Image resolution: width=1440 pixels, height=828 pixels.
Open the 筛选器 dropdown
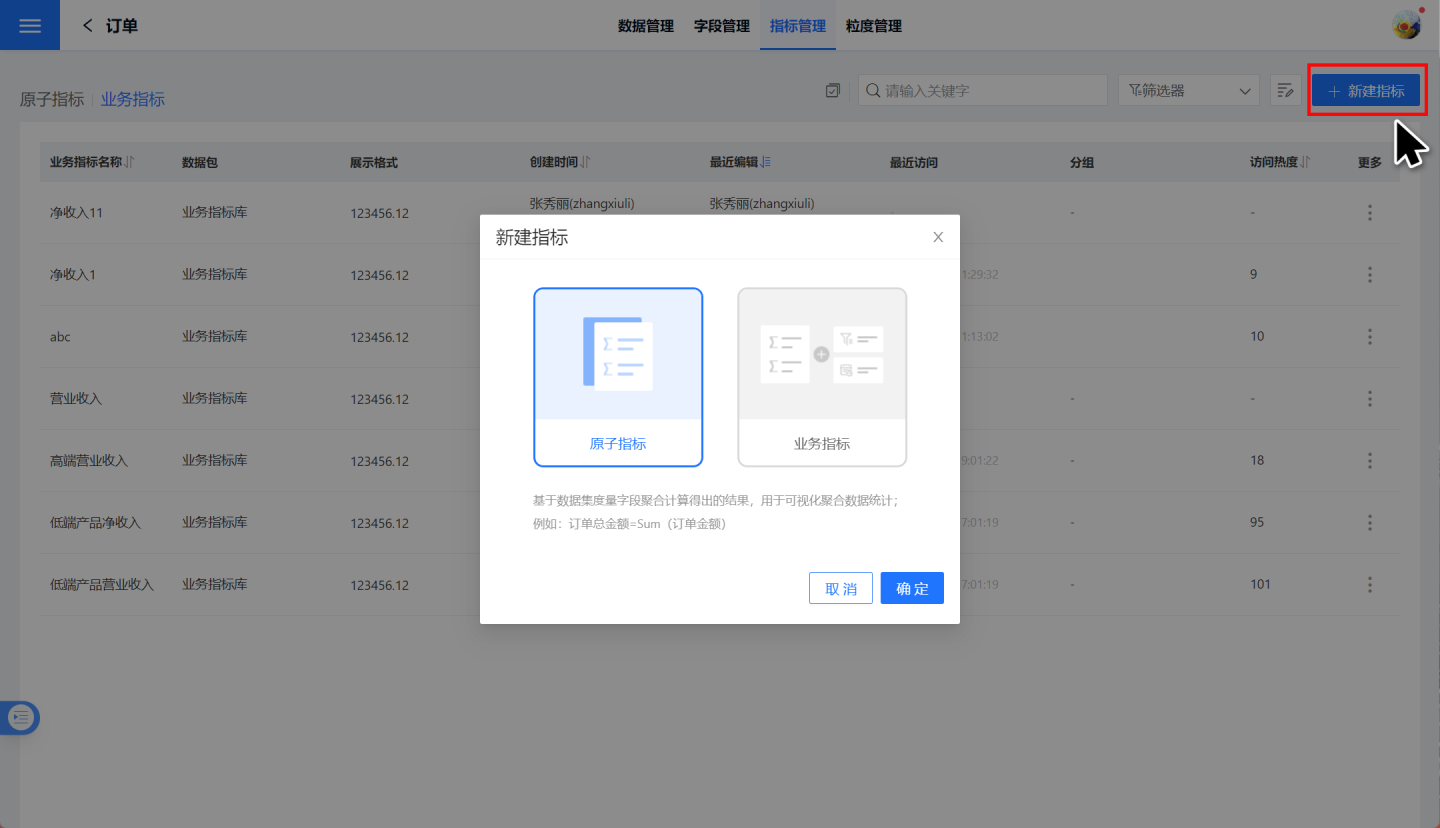(1189, 91)
